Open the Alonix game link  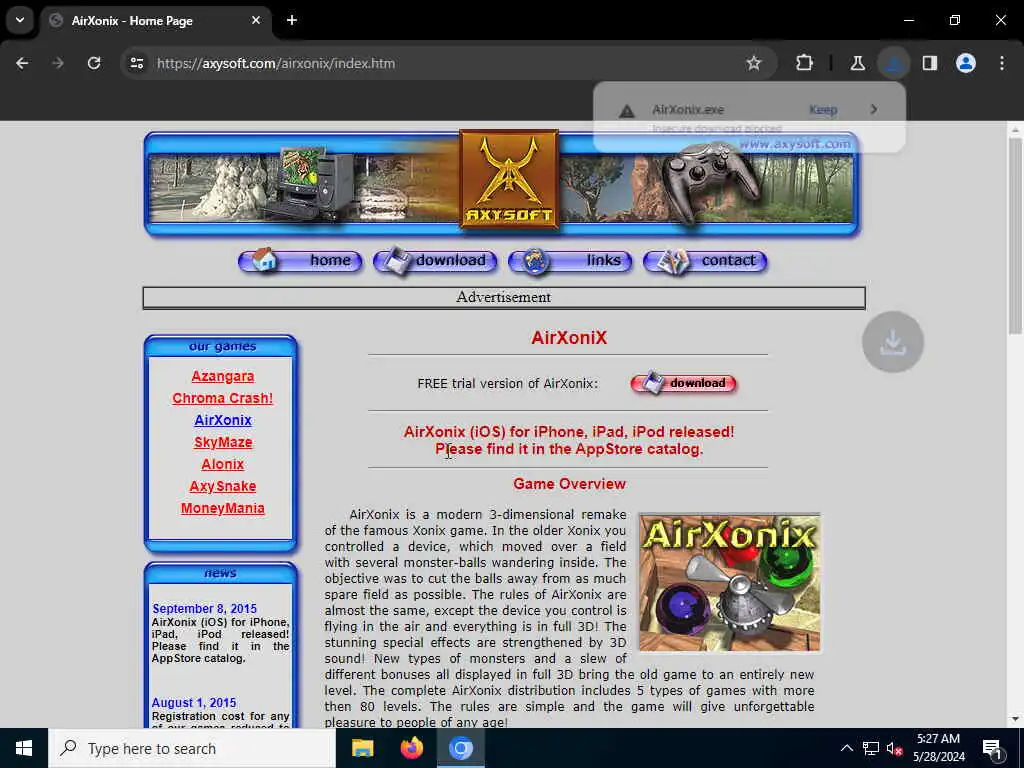tap(223, 464)
